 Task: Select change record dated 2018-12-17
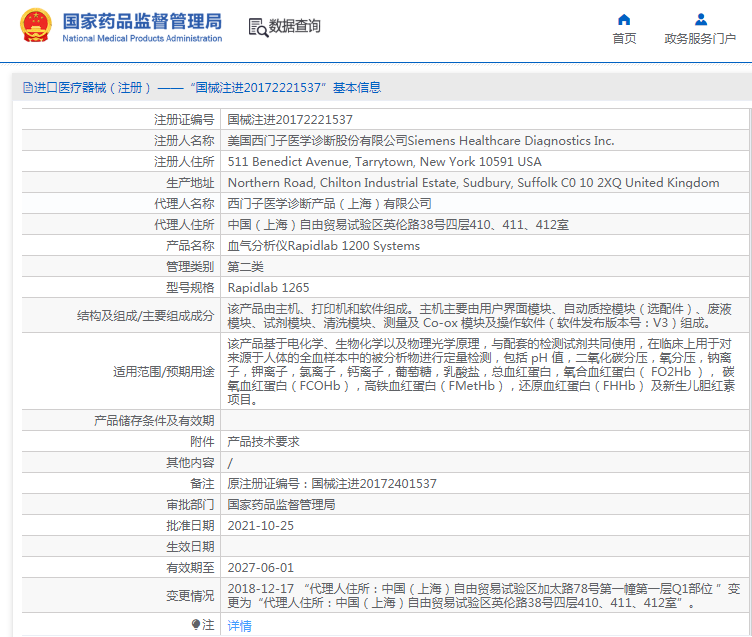coord(483,596)
